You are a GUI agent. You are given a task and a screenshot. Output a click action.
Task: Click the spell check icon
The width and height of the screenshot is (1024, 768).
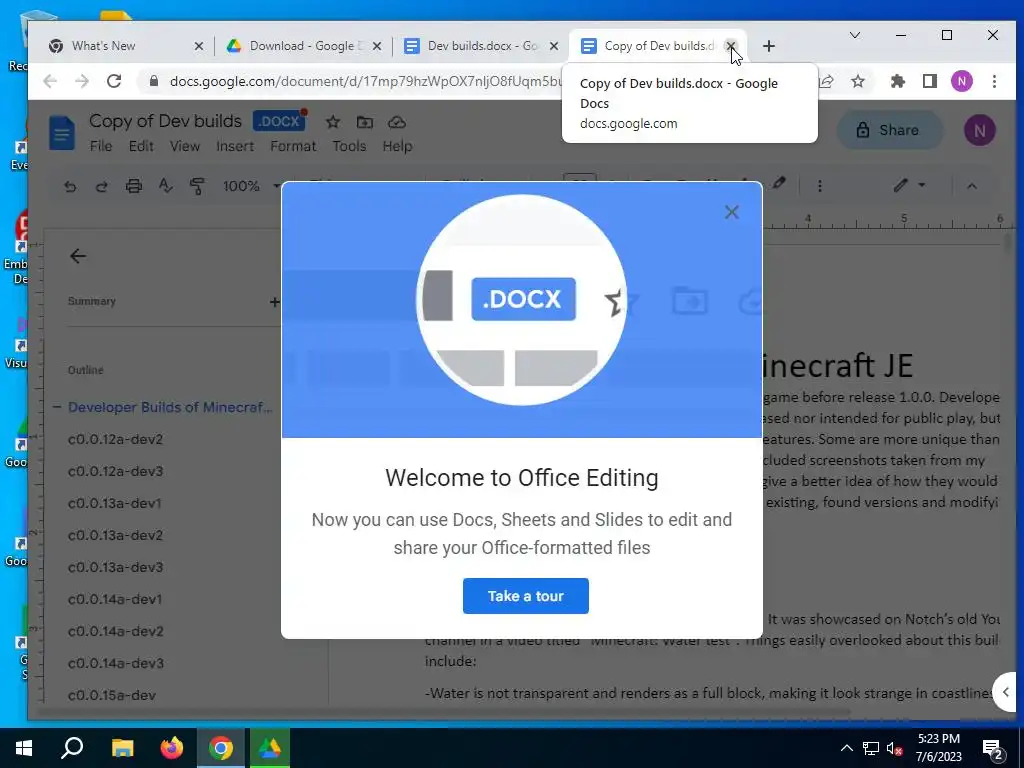click(166, 186)
